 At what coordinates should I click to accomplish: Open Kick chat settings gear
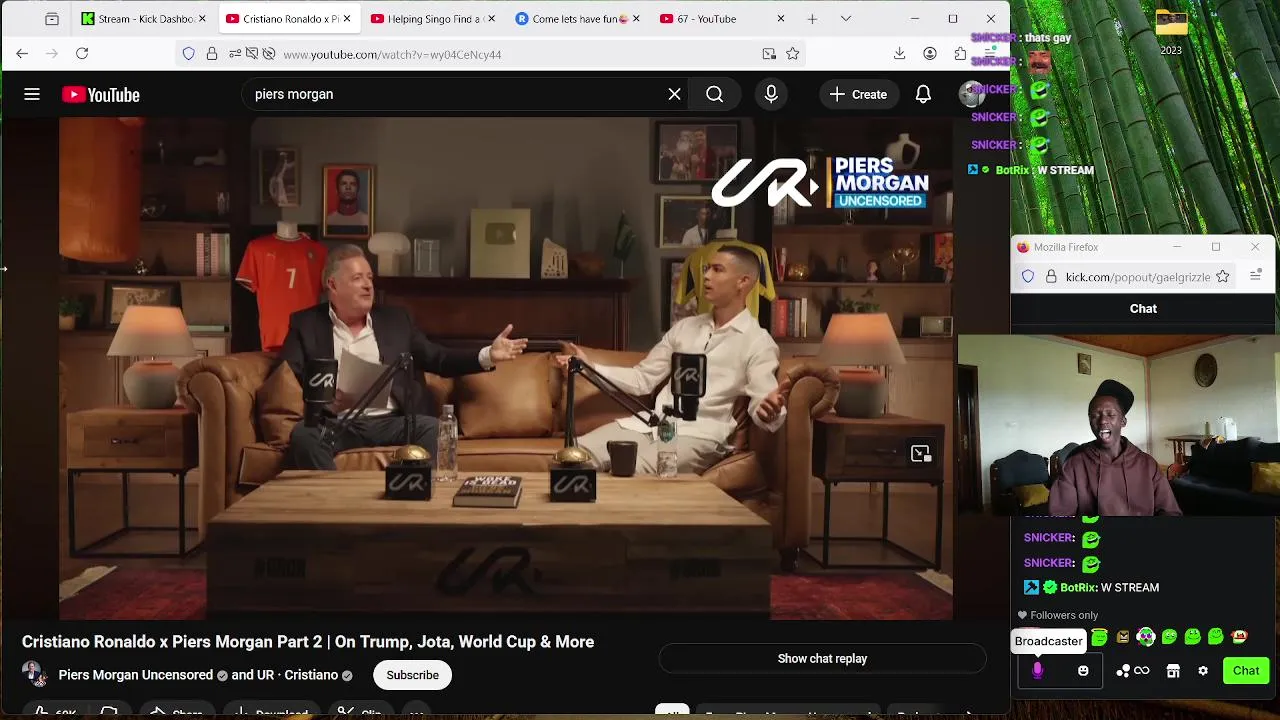click(x=1203, y=671)
